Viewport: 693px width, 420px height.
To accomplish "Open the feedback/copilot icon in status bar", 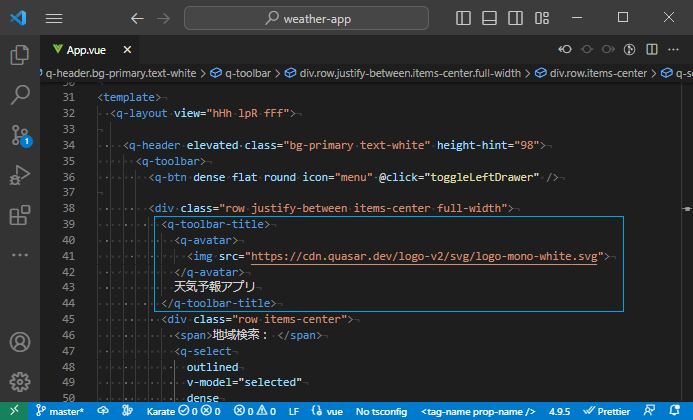I will [x=649, y=411].
